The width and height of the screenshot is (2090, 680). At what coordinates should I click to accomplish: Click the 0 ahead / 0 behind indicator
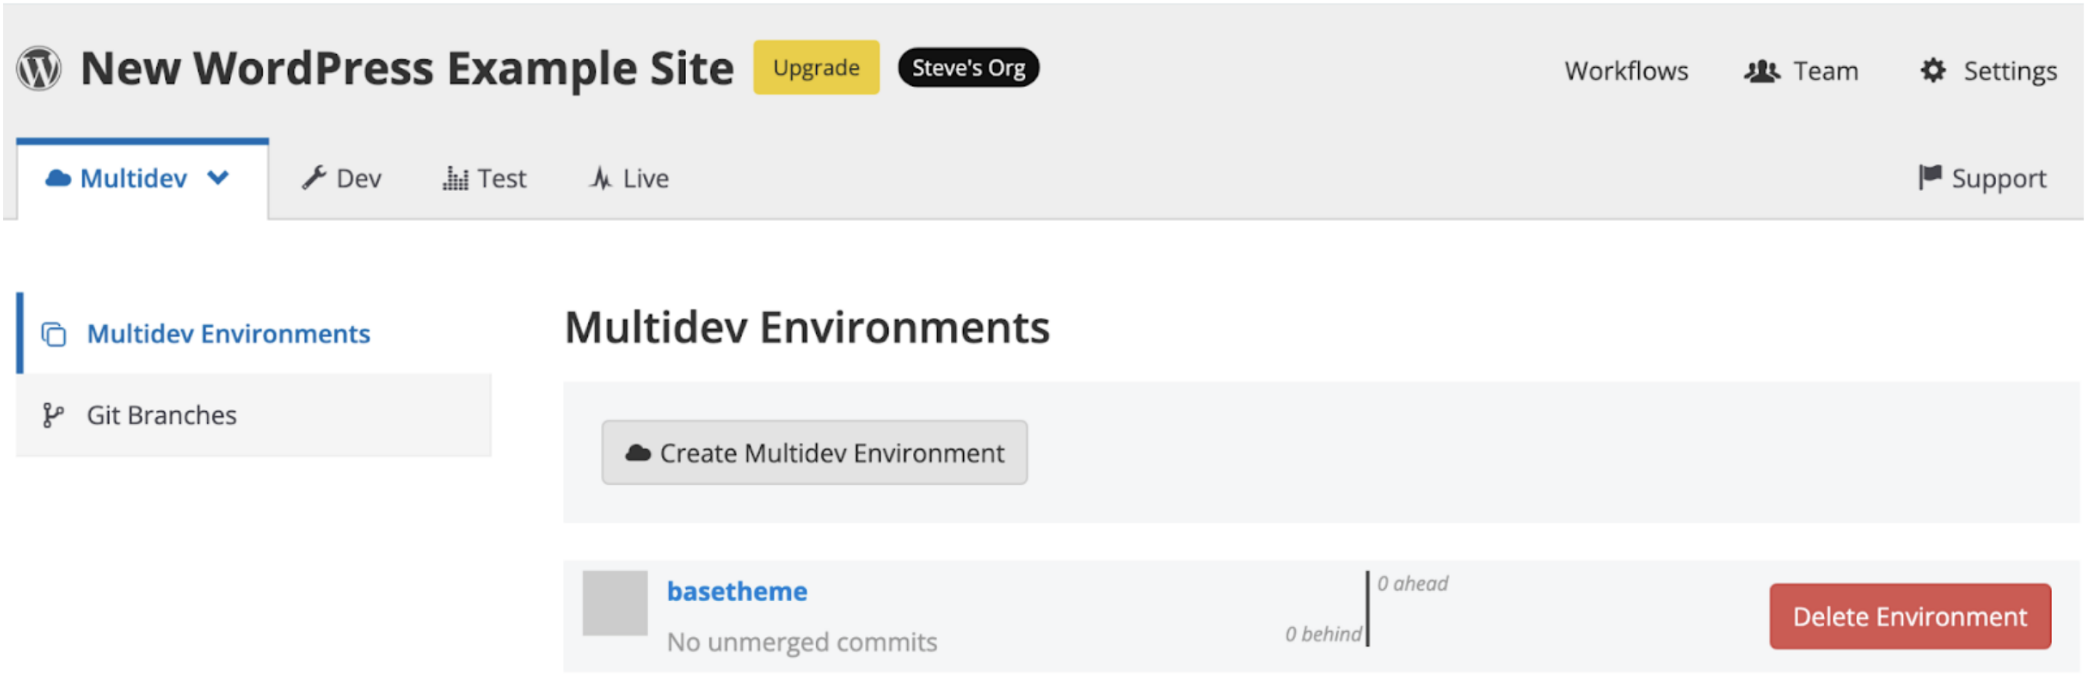pos(1367,608)
